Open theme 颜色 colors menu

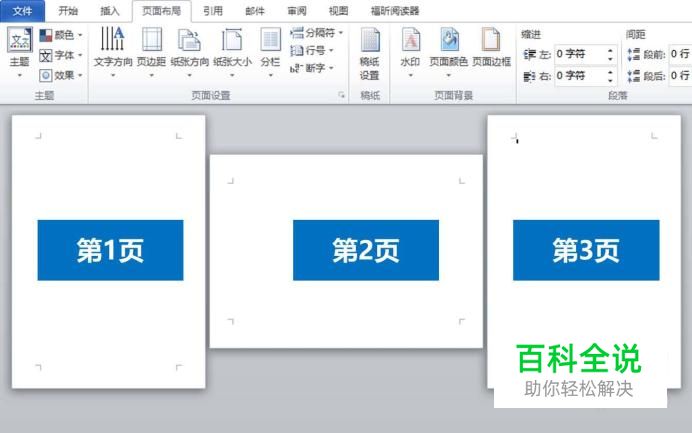[x=61, y=35]
